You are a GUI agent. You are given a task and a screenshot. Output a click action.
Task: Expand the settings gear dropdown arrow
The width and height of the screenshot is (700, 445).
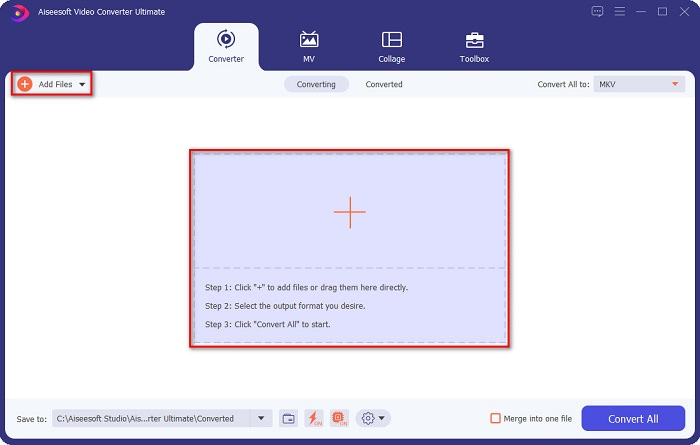click(382, 419)
